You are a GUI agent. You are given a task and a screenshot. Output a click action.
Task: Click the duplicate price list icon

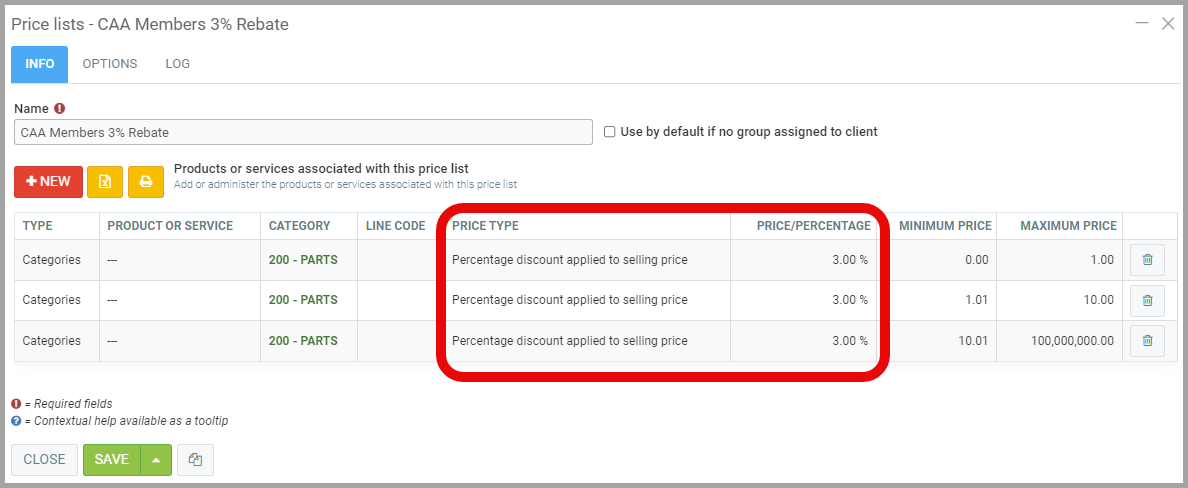tap(195, 460)
